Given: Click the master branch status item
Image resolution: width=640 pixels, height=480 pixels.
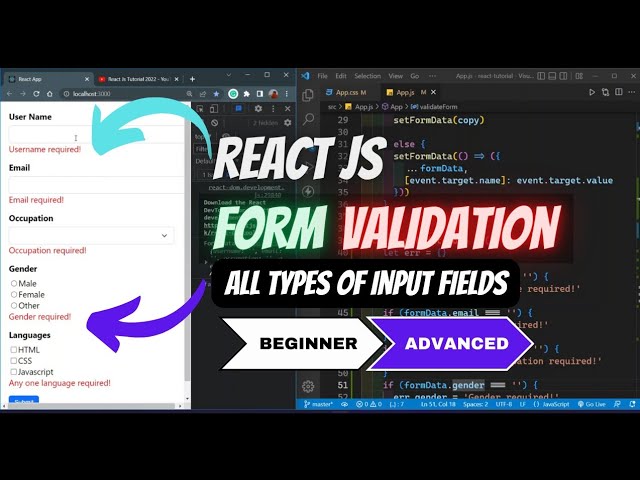Looking at the screenshot, I should click(318, 404).
